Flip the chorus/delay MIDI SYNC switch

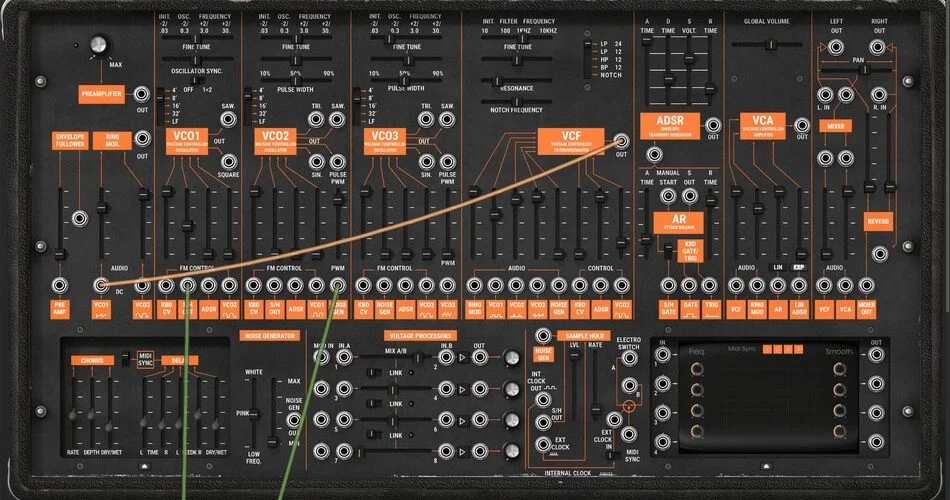pos(125,359)
